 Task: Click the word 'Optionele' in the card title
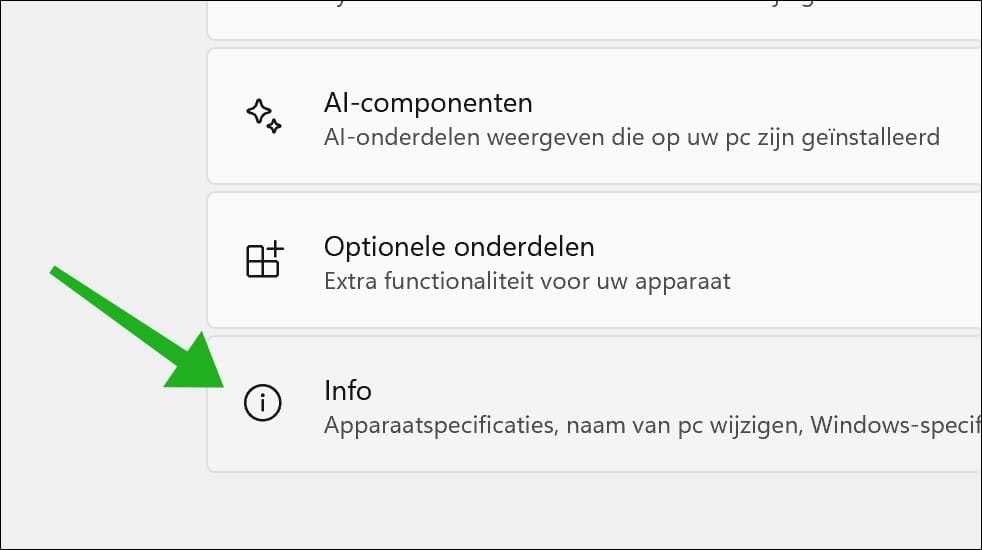click(x=386, y=246)
